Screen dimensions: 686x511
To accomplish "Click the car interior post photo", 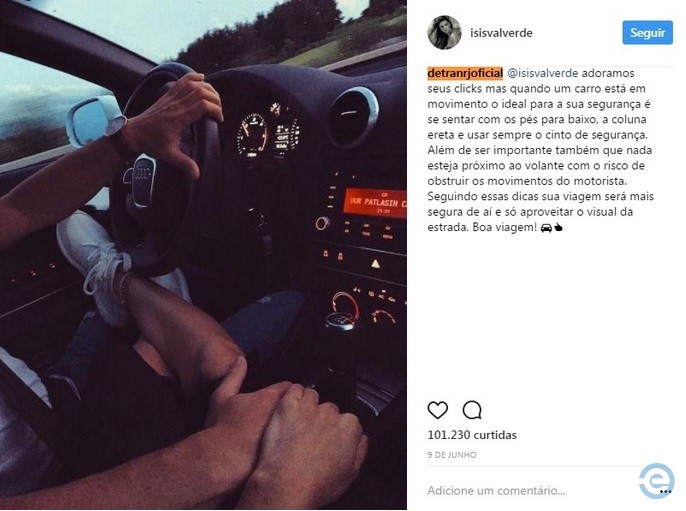I will coord(203,255).
